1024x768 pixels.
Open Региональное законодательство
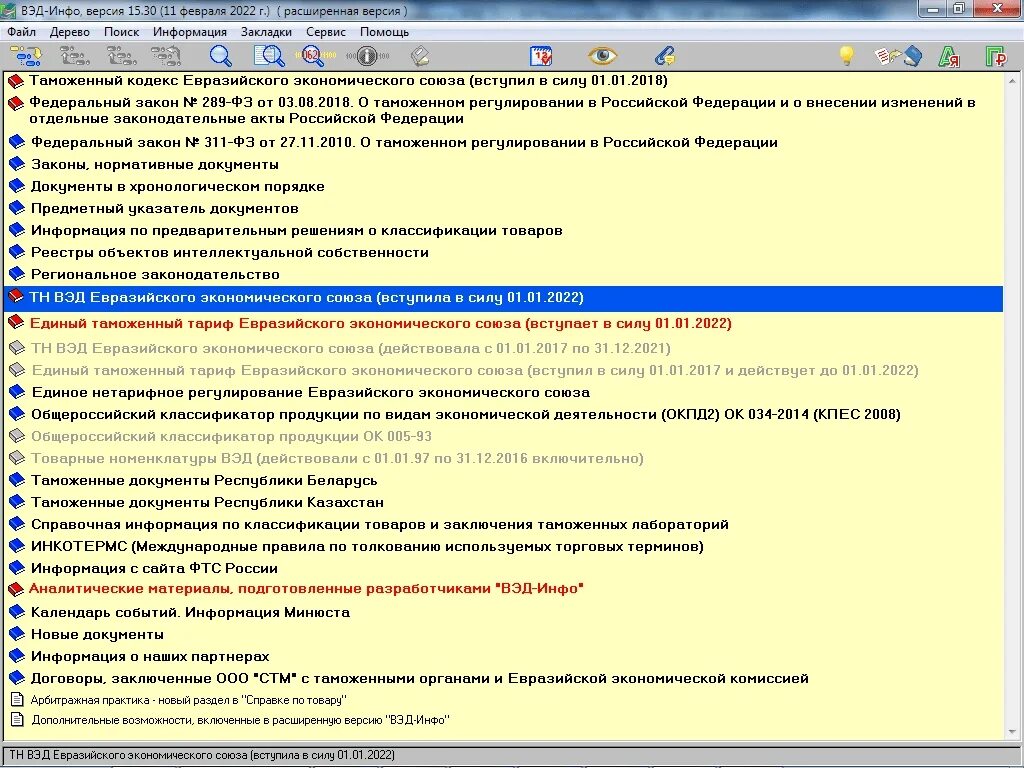pyautogui.click(x=155, y=275)
